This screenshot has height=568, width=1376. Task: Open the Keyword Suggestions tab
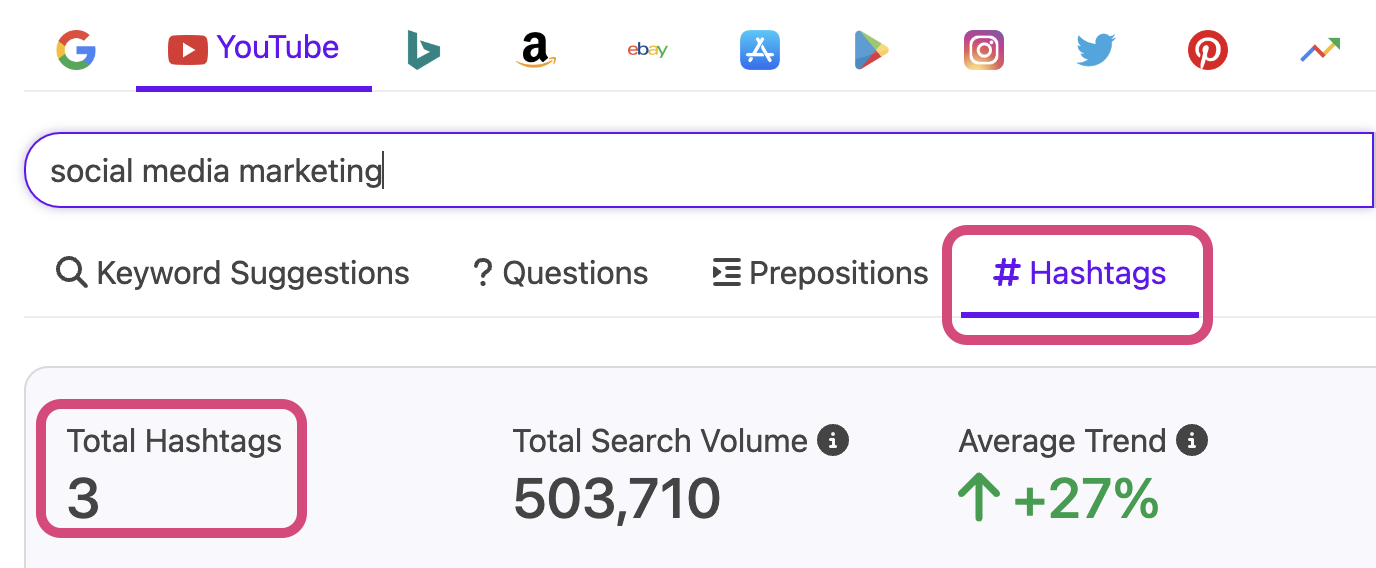[233, 273]
